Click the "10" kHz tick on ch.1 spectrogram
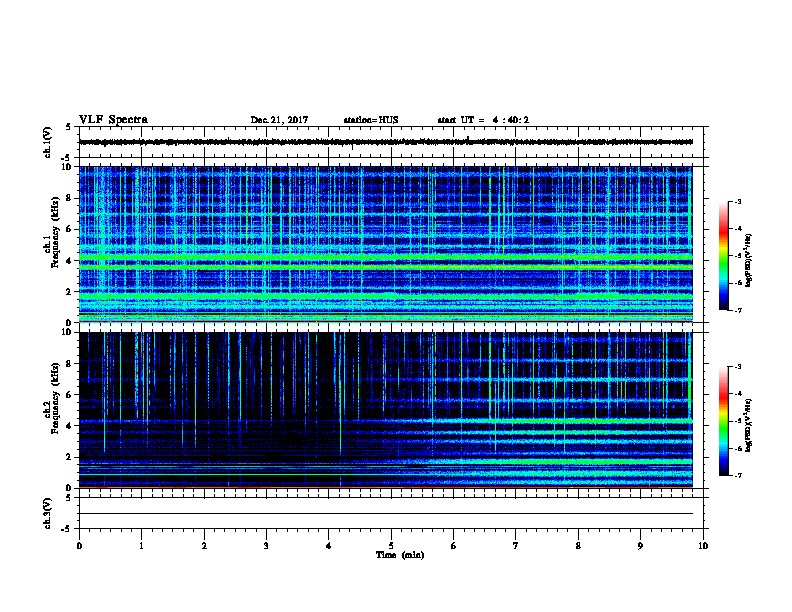Image resolution: width=792 pixels, height=612 pixels. (68, 167)
